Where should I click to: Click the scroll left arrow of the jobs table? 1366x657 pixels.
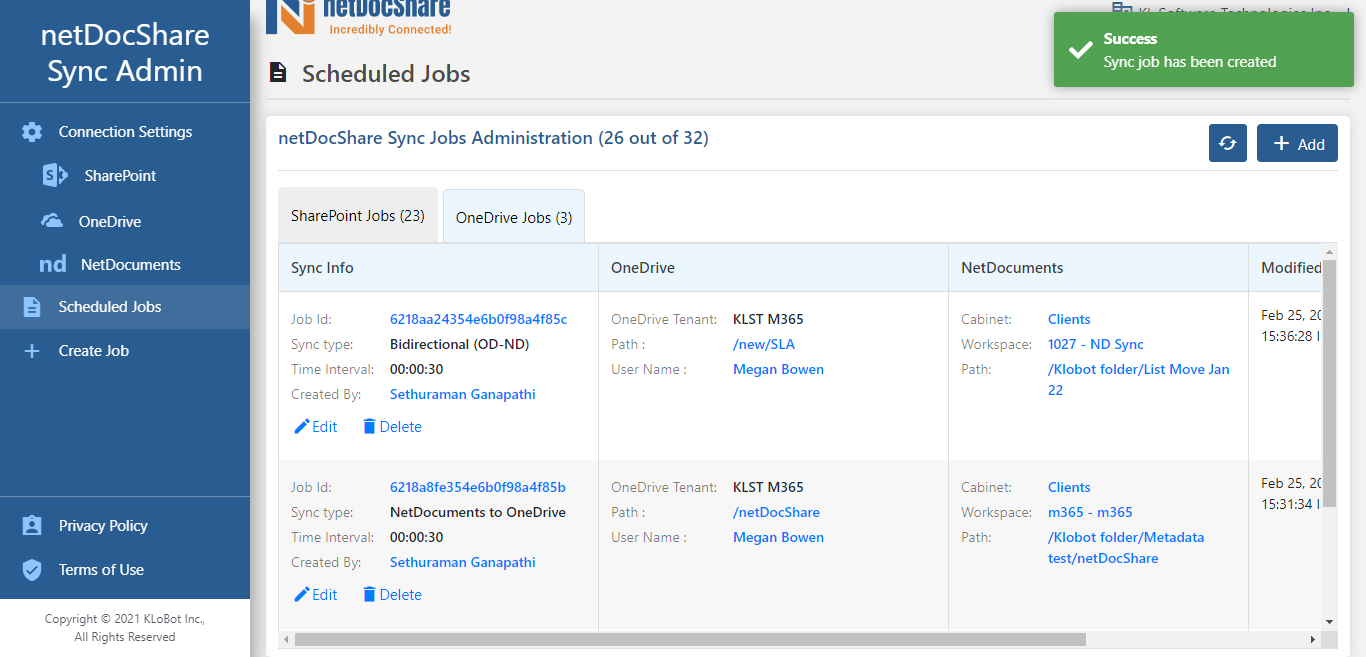click(287, 639)
